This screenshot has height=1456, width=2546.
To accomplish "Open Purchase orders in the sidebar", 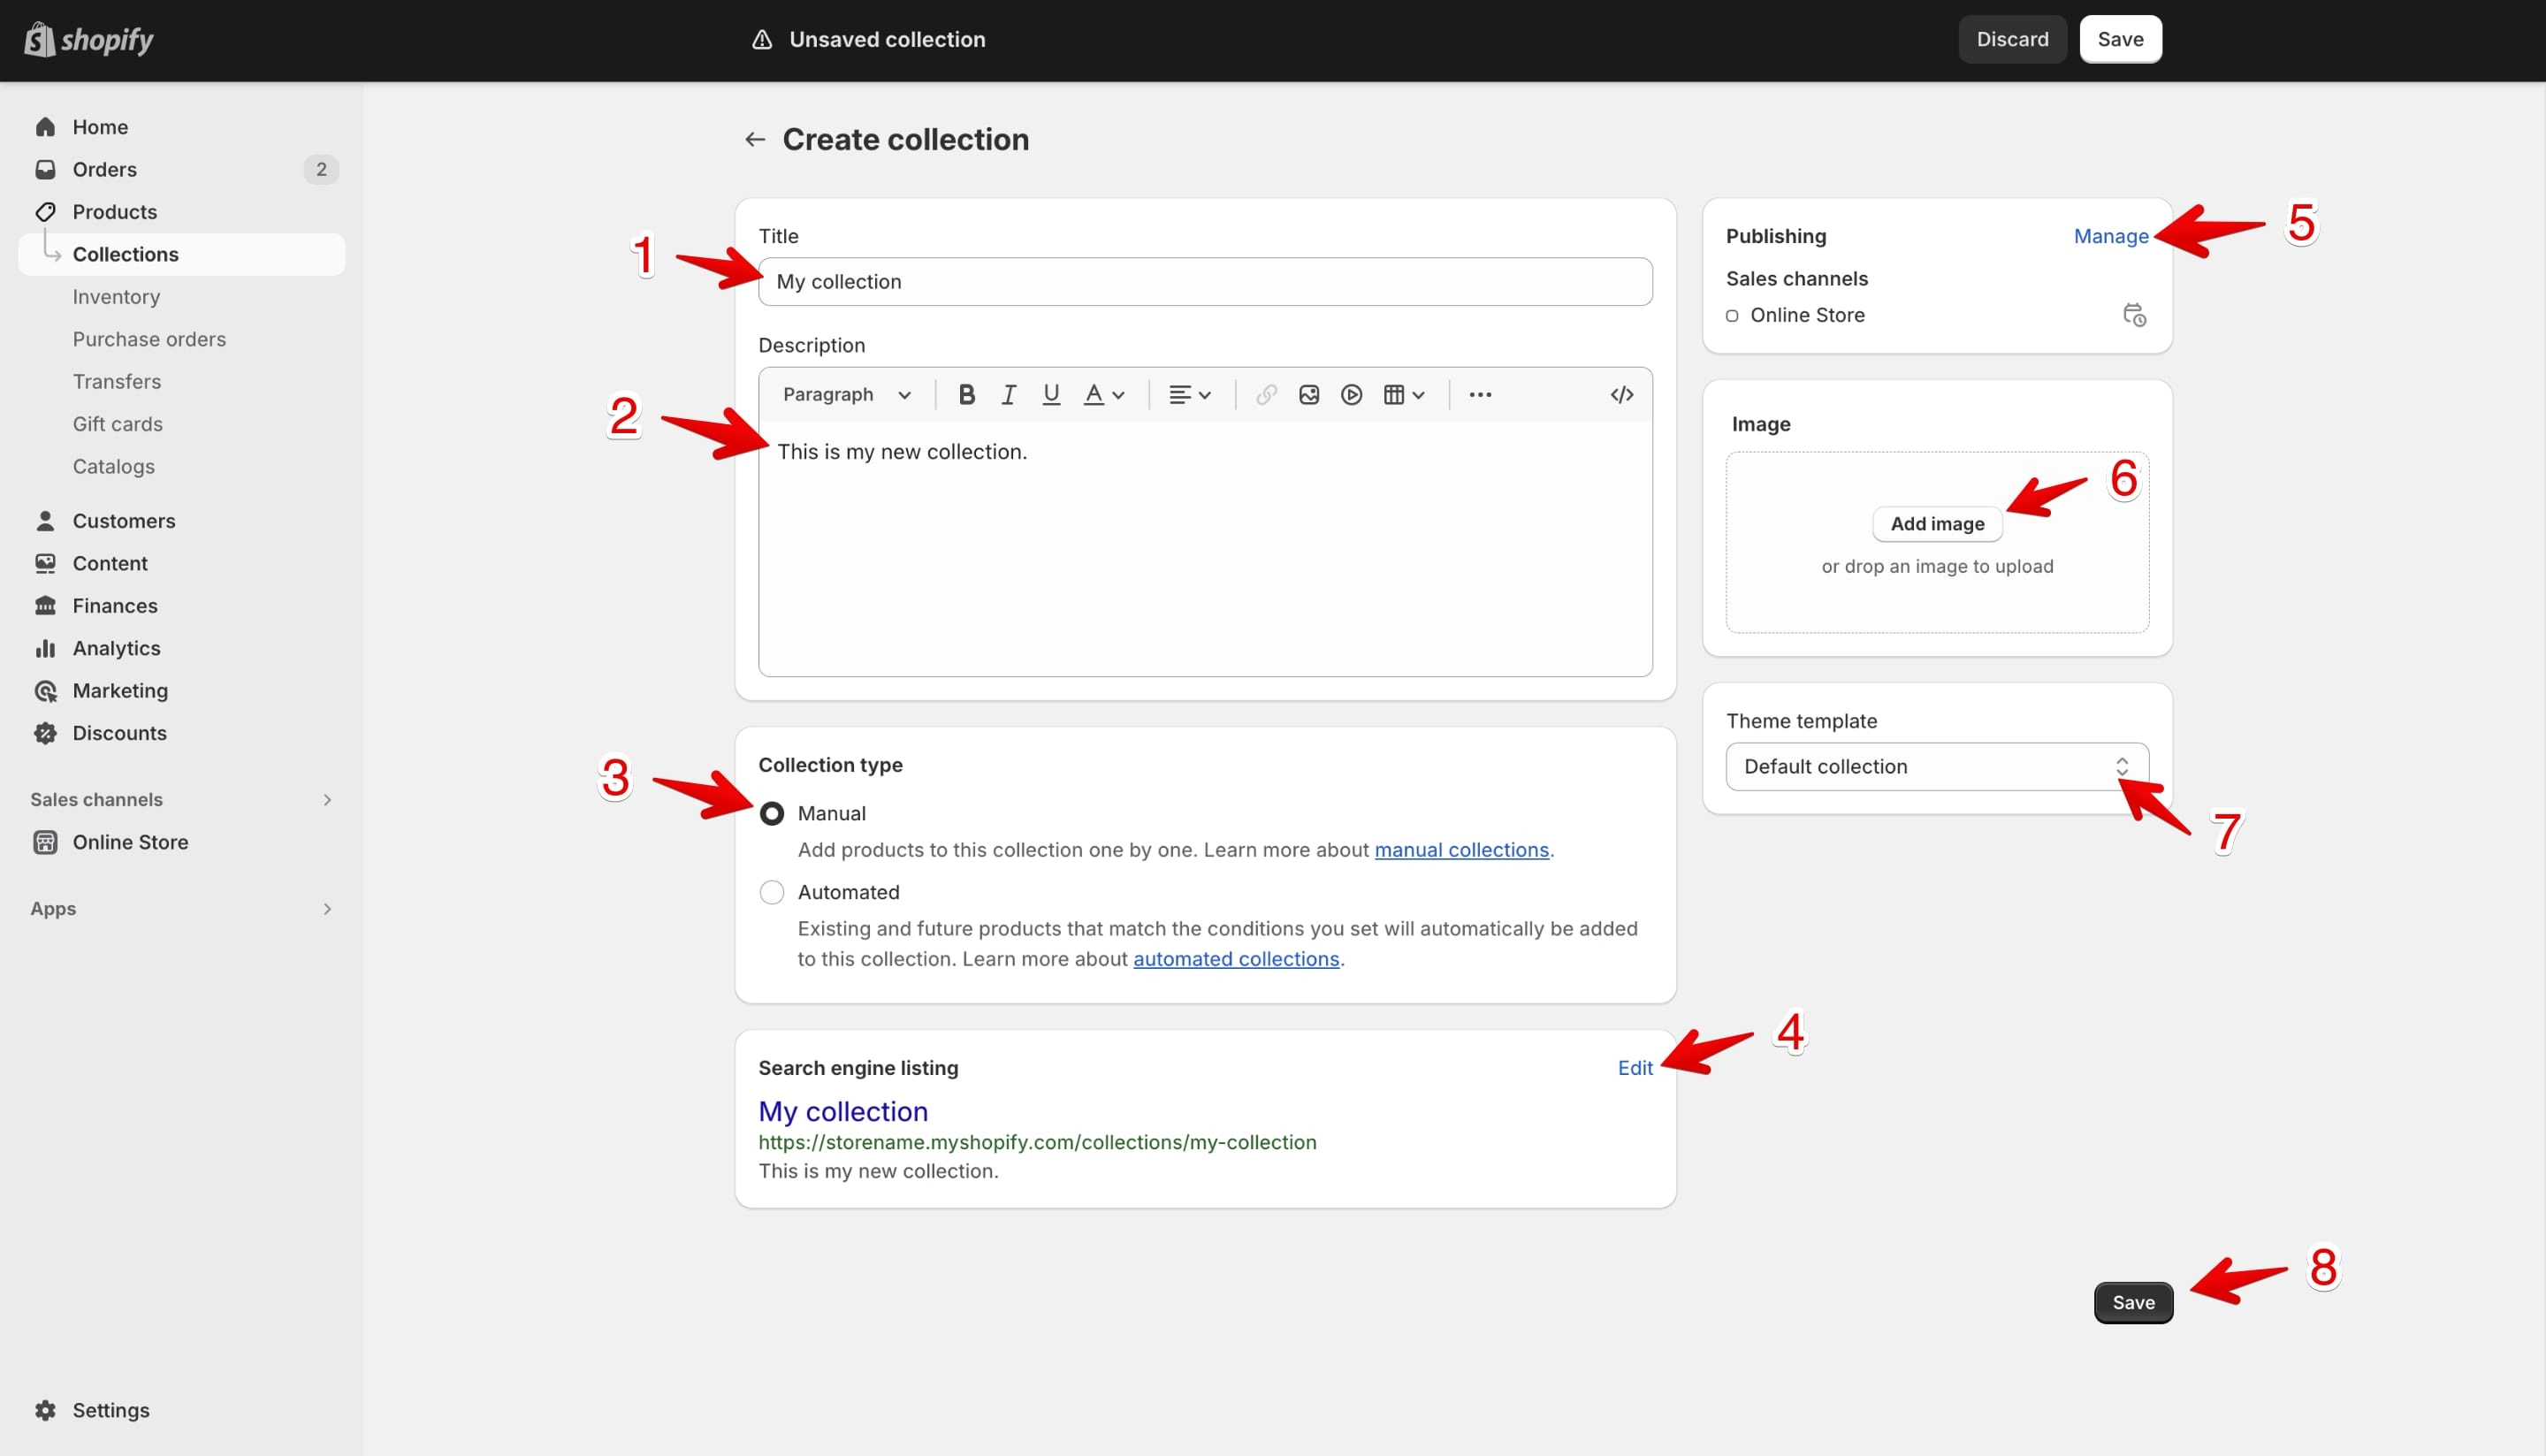I will click(149, 339).
